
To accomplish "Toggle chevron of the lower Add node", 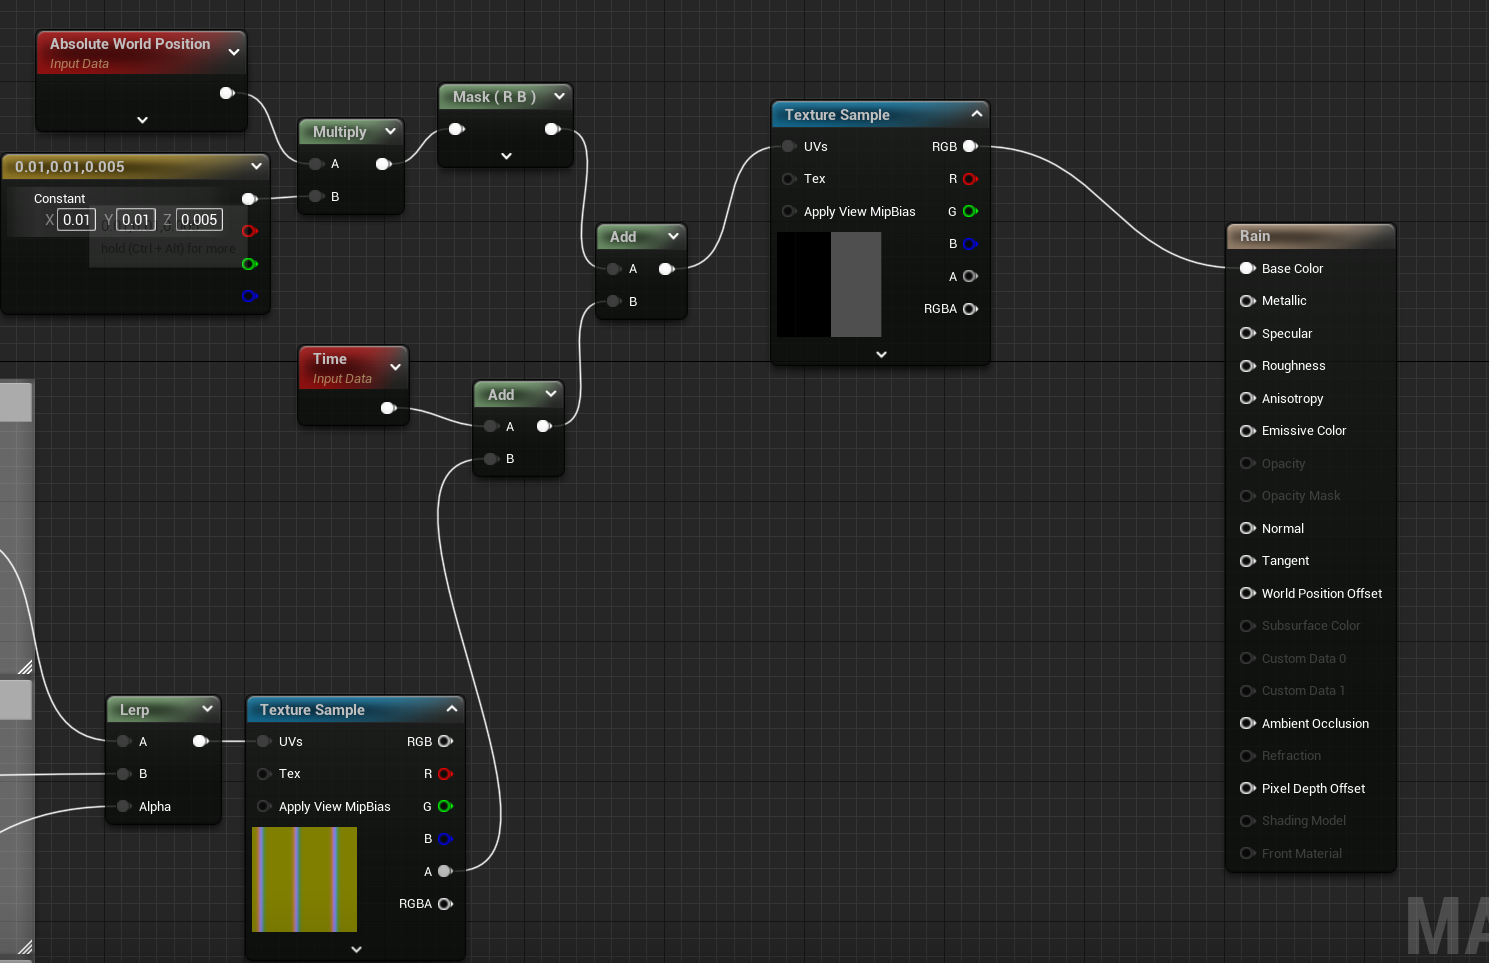I will click(551, 394).
